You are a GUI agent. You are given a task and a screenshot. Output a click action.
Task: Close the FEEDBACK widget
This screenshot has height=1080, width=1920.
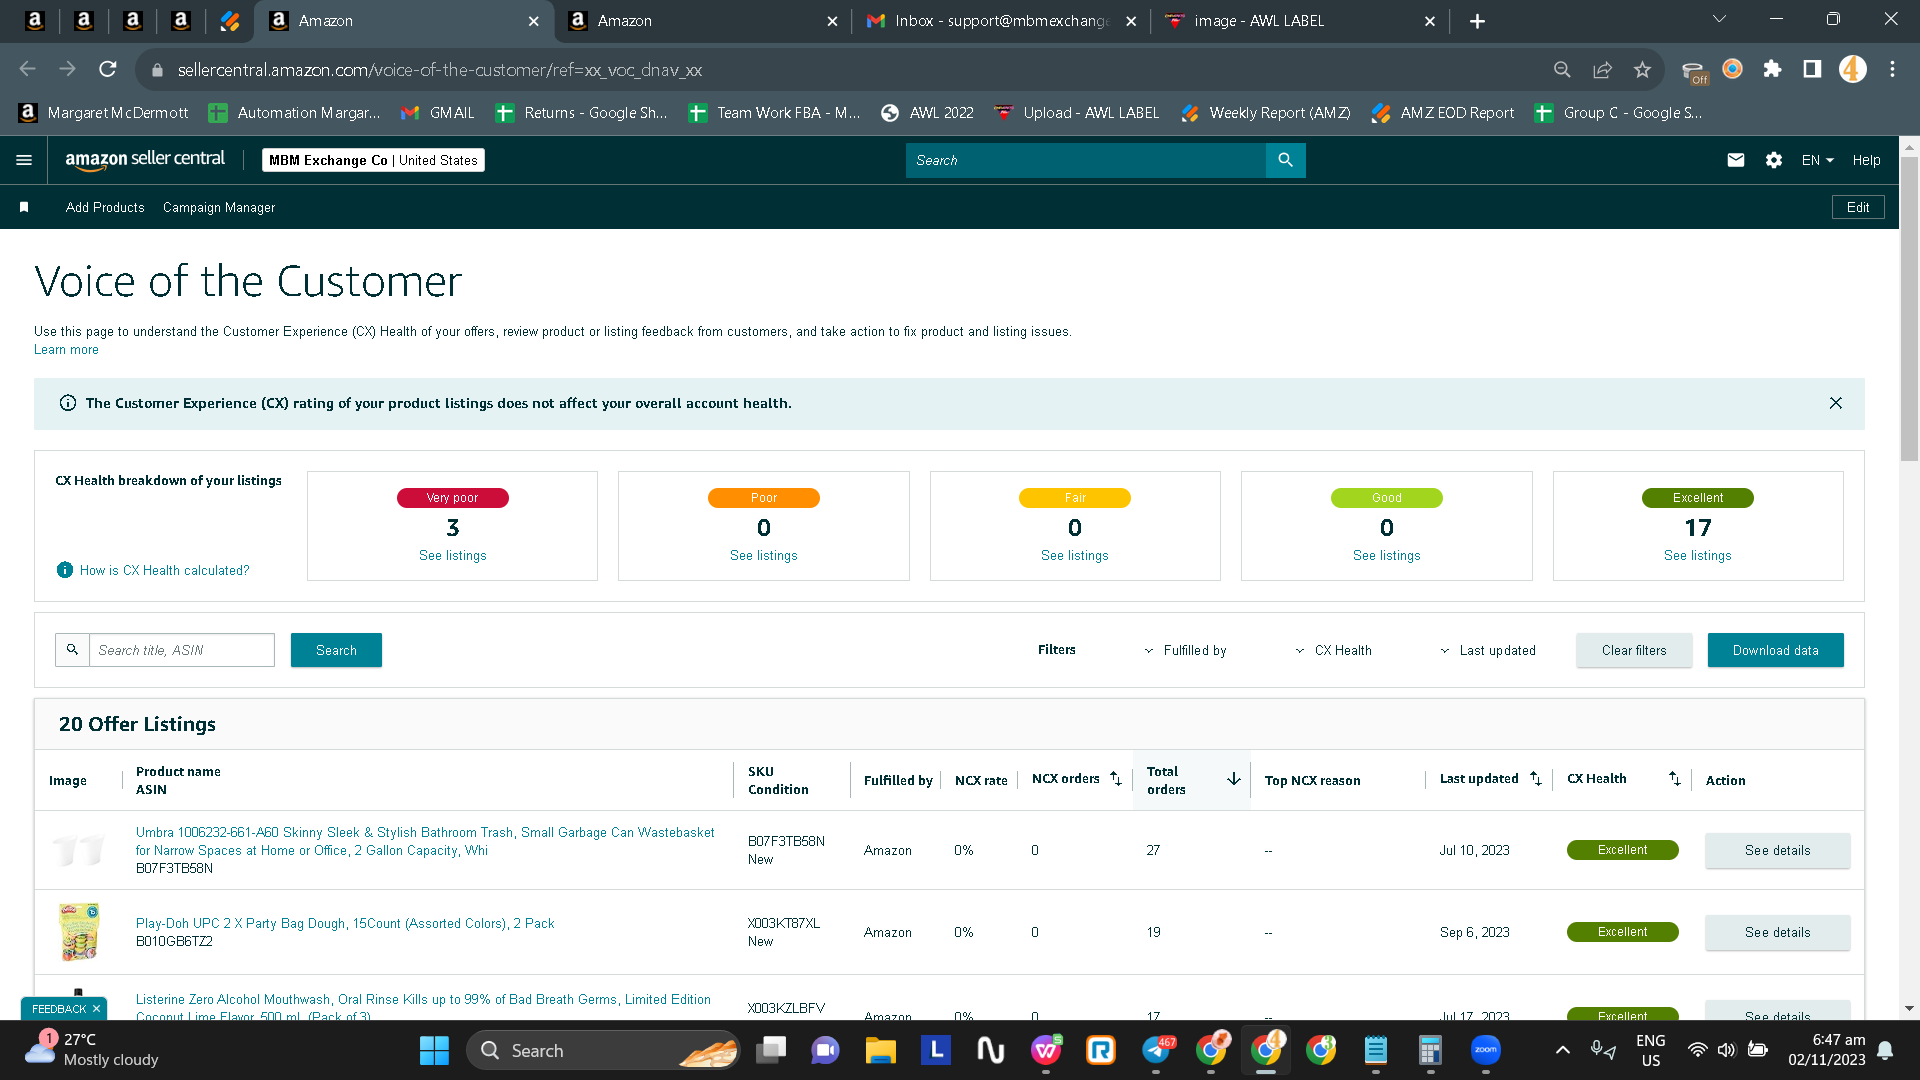point(96,1009)
